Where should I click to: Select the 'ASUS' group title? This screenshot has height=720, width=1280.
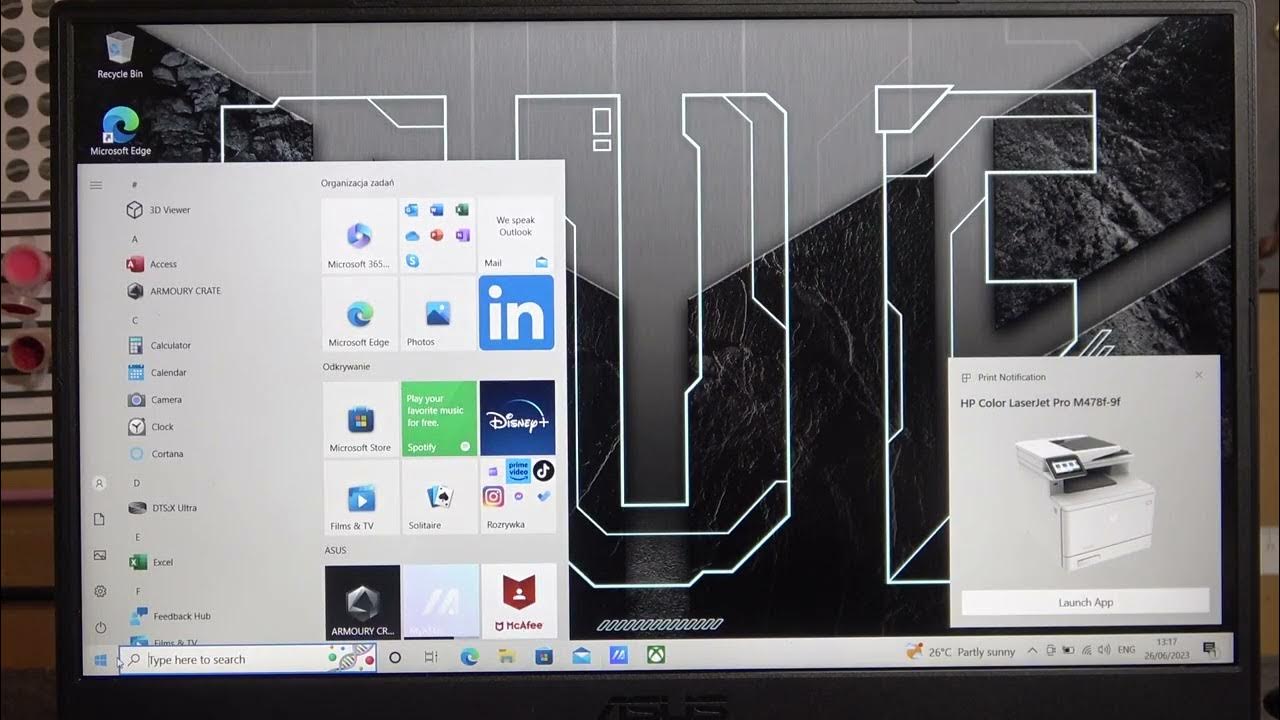tap(336, 550)
